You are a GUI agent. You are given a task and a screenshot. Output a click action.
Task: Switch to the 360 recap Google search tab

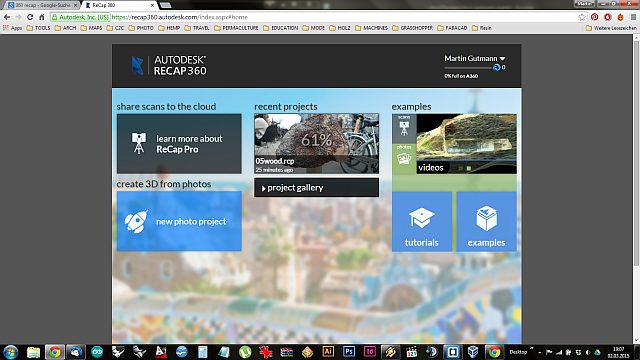[42, 5]
